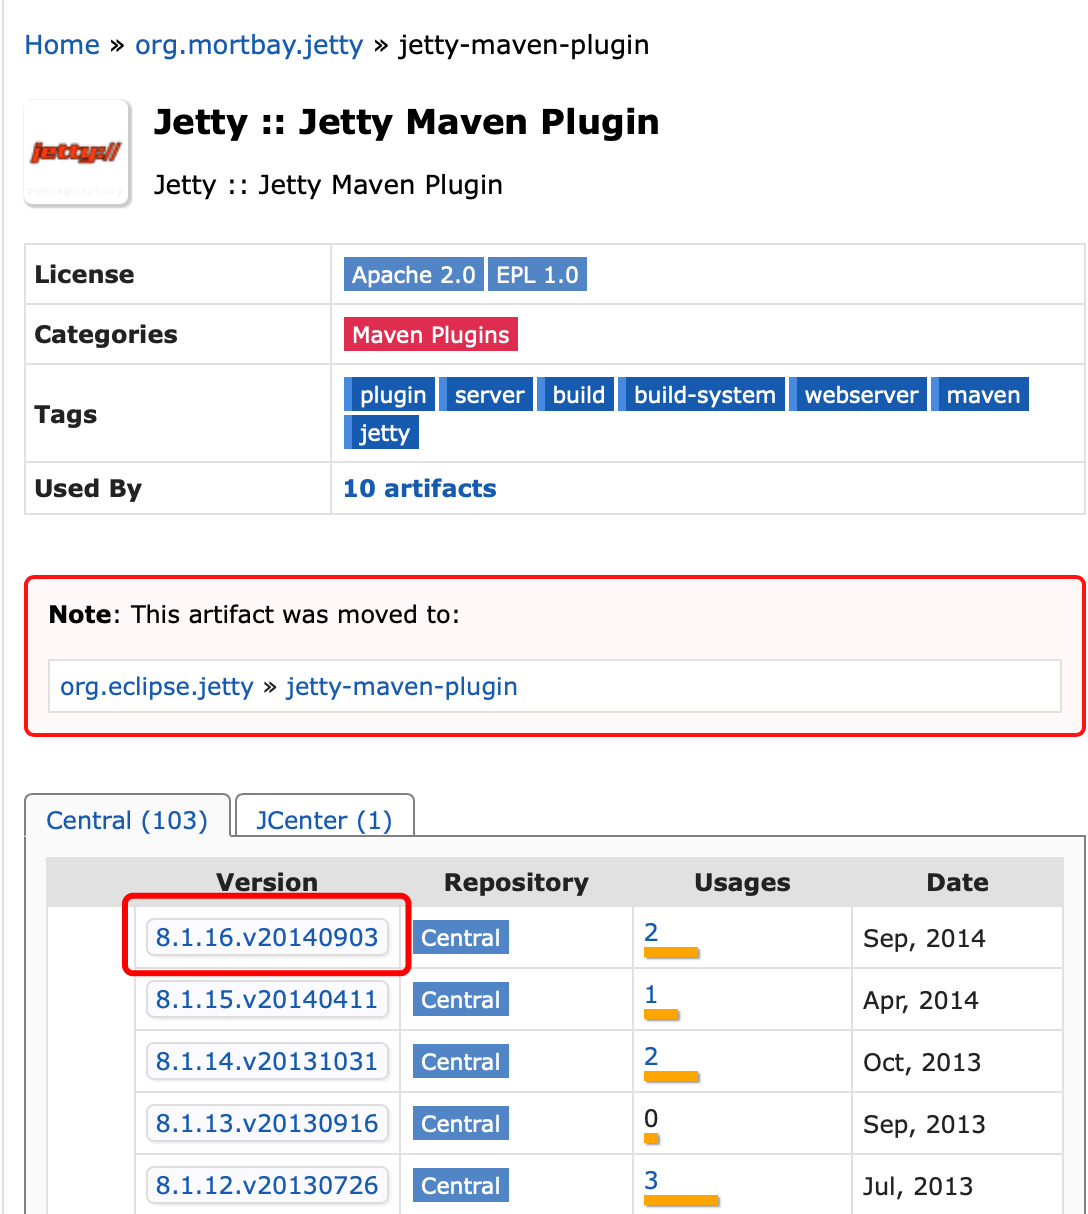The image size is (1088, 1214).
Task: Click Central badge for 8.1.13.v20130916
Action: (461, 1124)
